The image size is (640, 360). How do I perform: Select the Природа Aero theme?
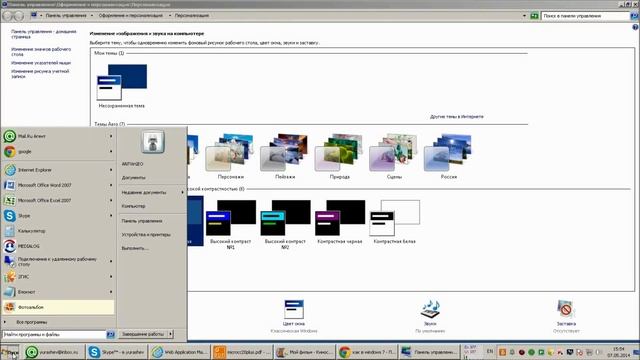(340, 156)
